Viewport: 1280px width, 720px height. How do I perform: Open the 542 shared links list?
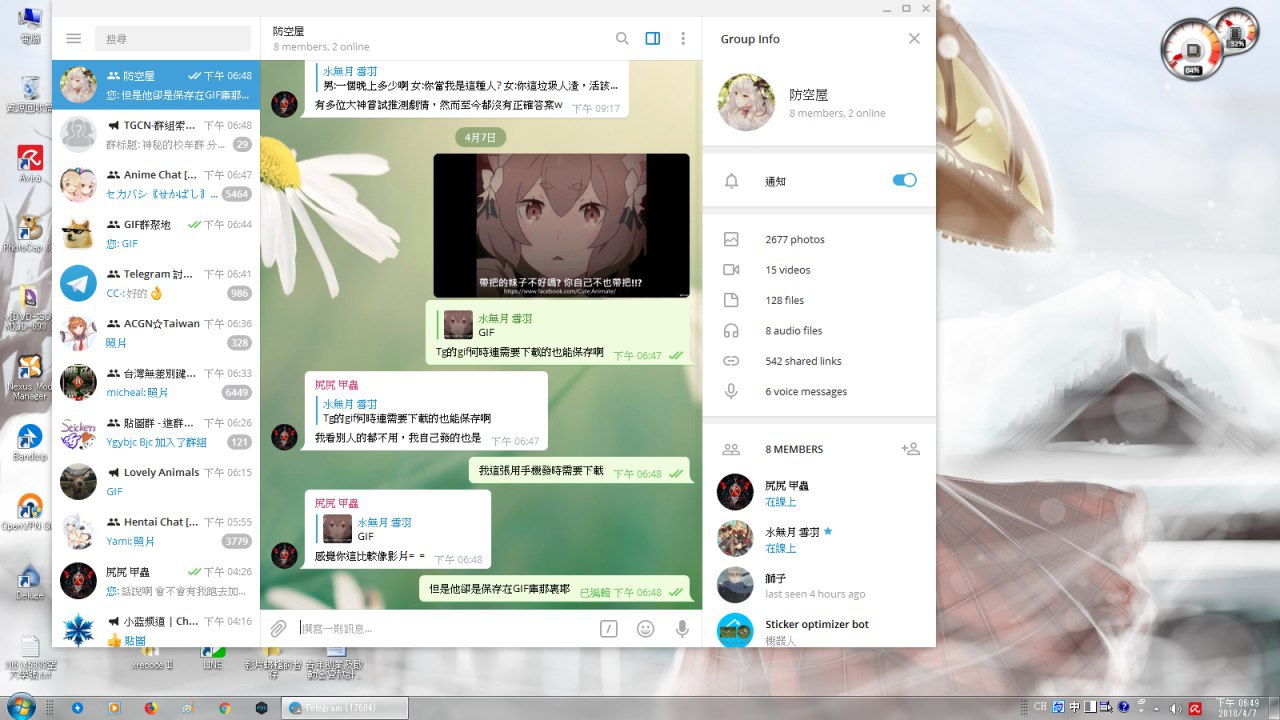click(803, 361)
